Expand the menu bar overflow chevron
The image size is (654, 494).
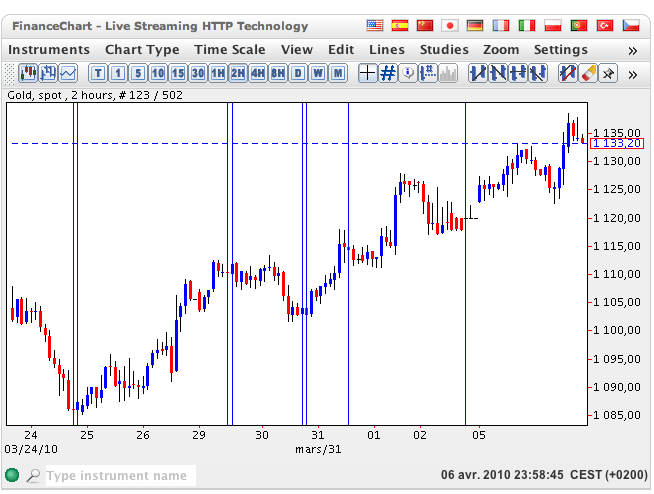pyautogui.click(x=632, y=50)
